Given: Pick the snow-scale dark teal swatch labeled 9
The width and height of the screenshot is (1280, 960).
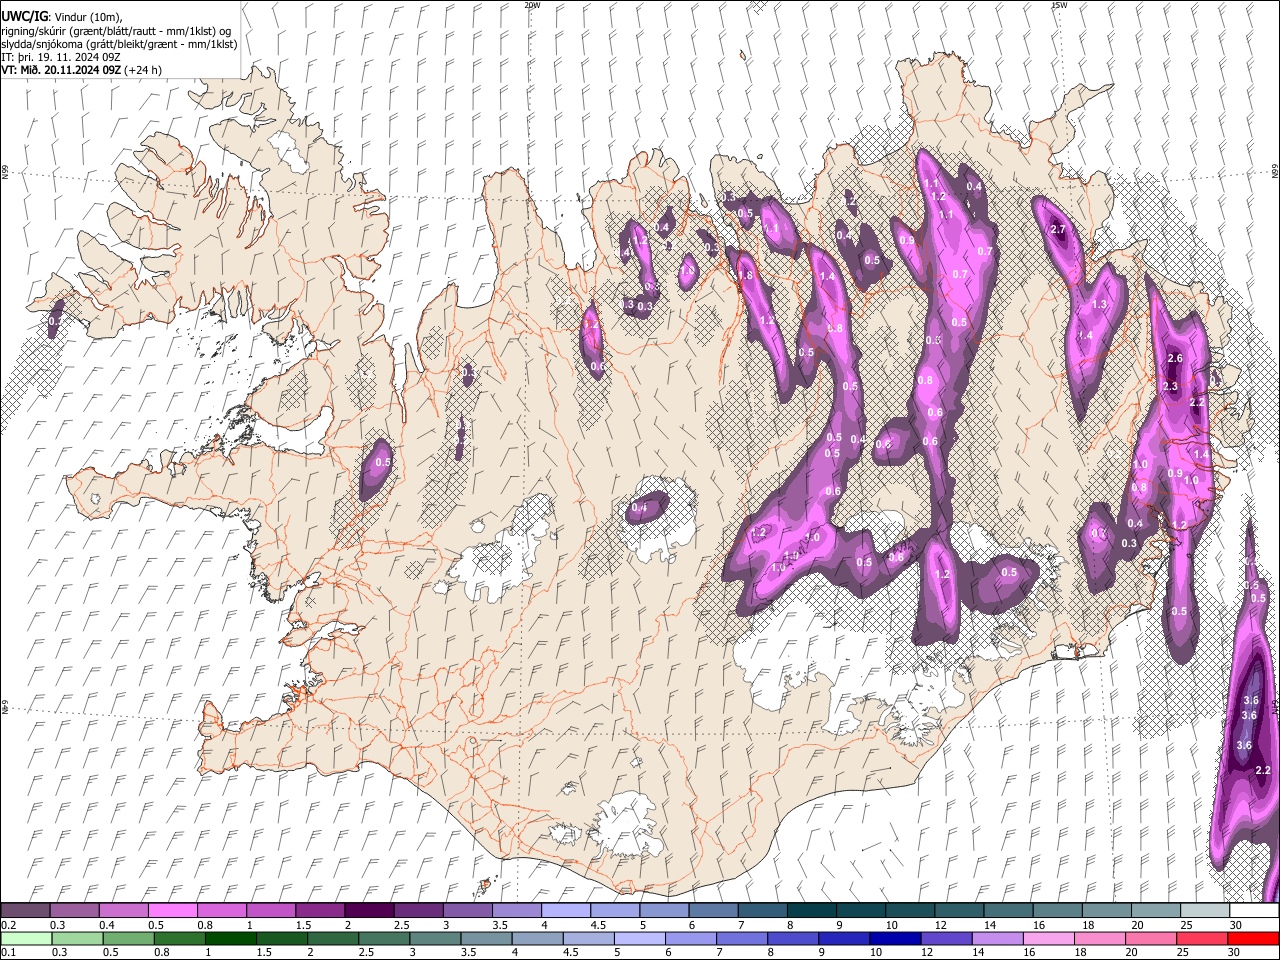Looking at the screenshot, I should point(812,911).
